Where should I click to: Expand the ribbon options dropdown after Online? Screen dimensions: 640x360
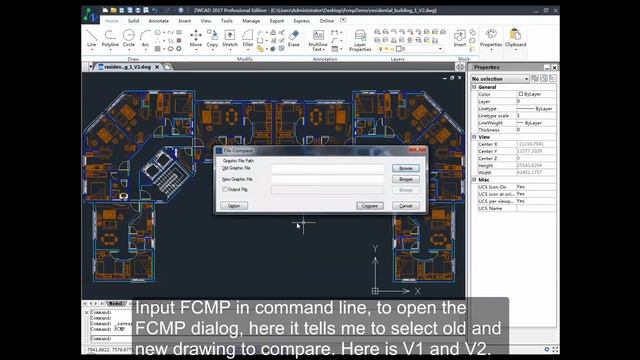(343, 20)
